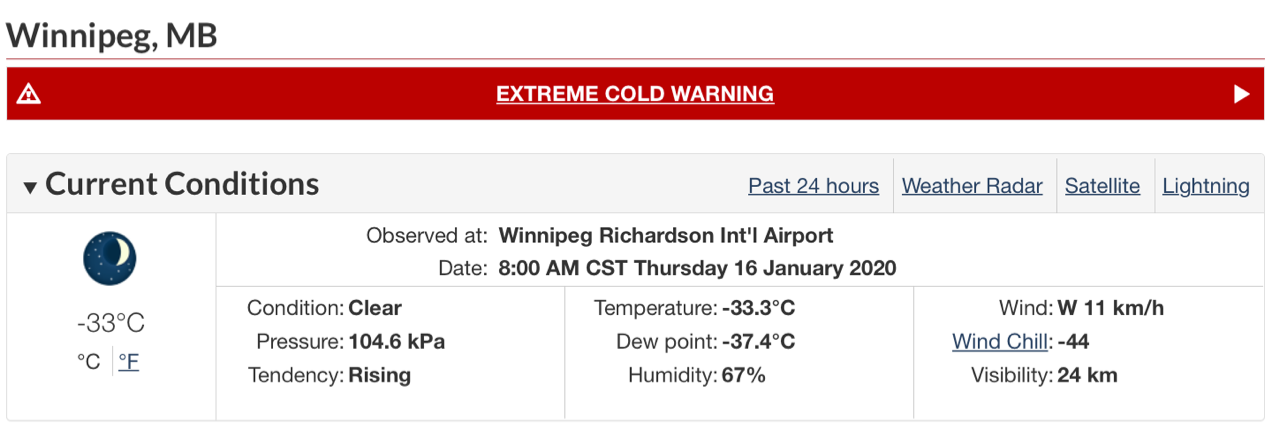Click the 104.6 kPa pressure value
This screenshot has width=1280, height=439.
[396, 342]
